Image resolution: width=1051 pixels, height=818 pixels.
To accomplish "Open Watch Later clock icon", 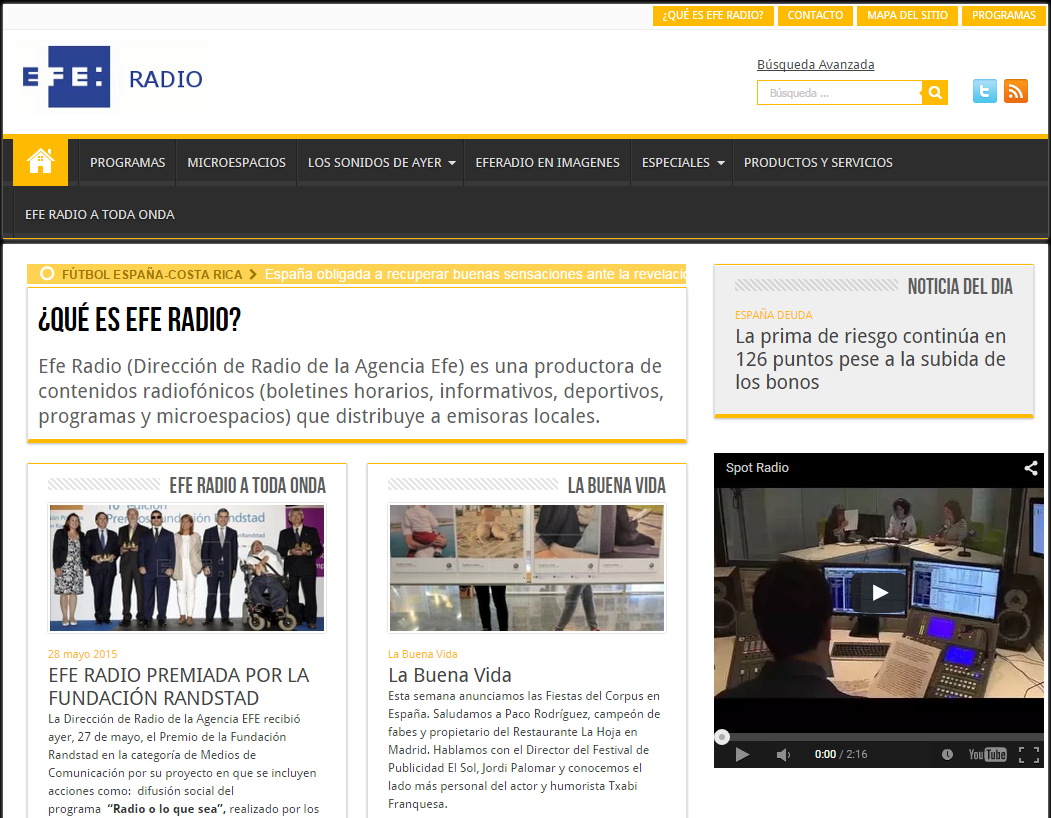I will (x=947, y=754).
